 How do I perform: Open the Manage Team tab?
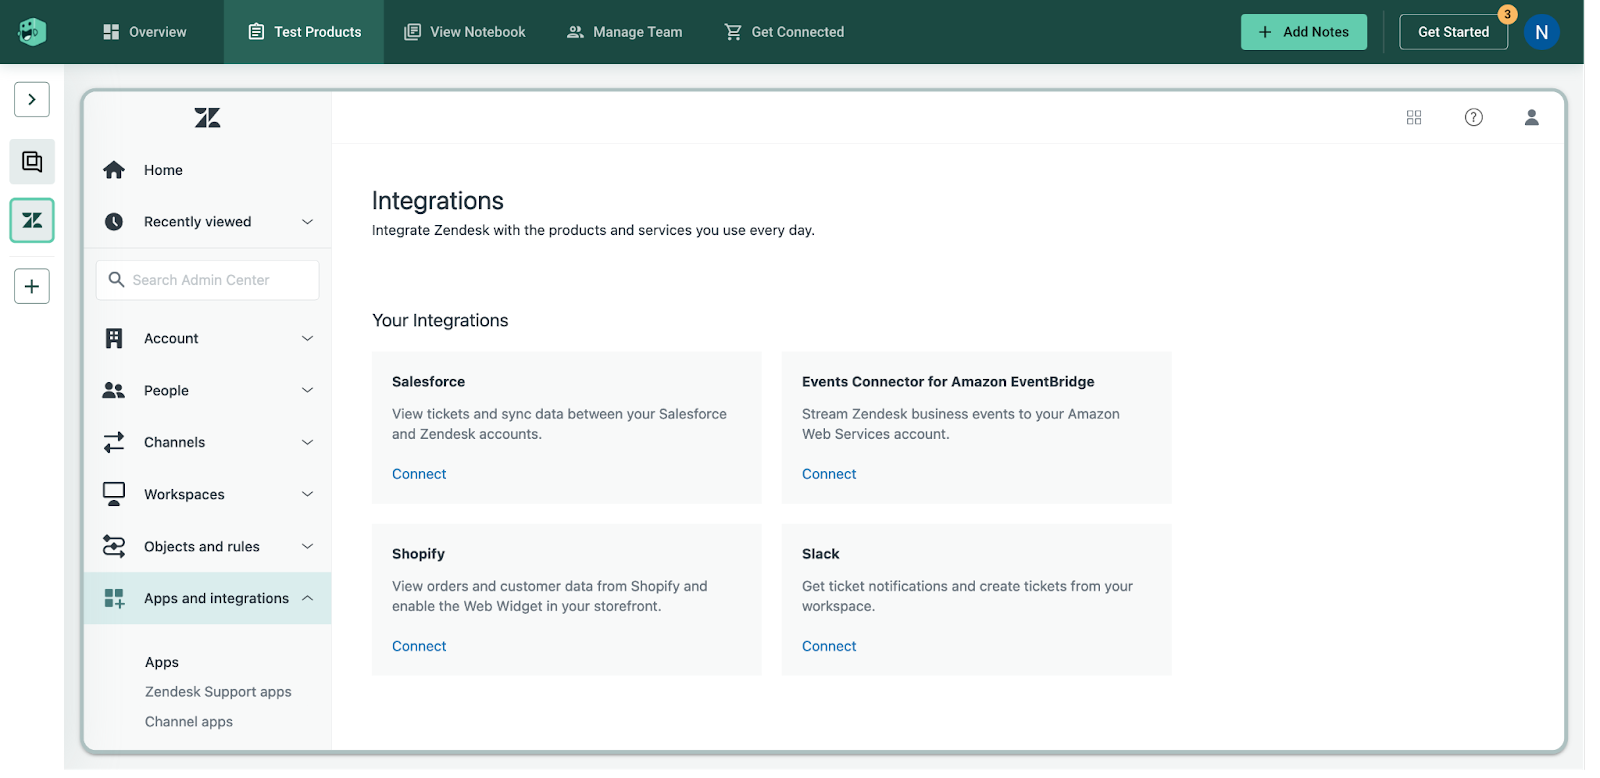(x=625, y=32)
